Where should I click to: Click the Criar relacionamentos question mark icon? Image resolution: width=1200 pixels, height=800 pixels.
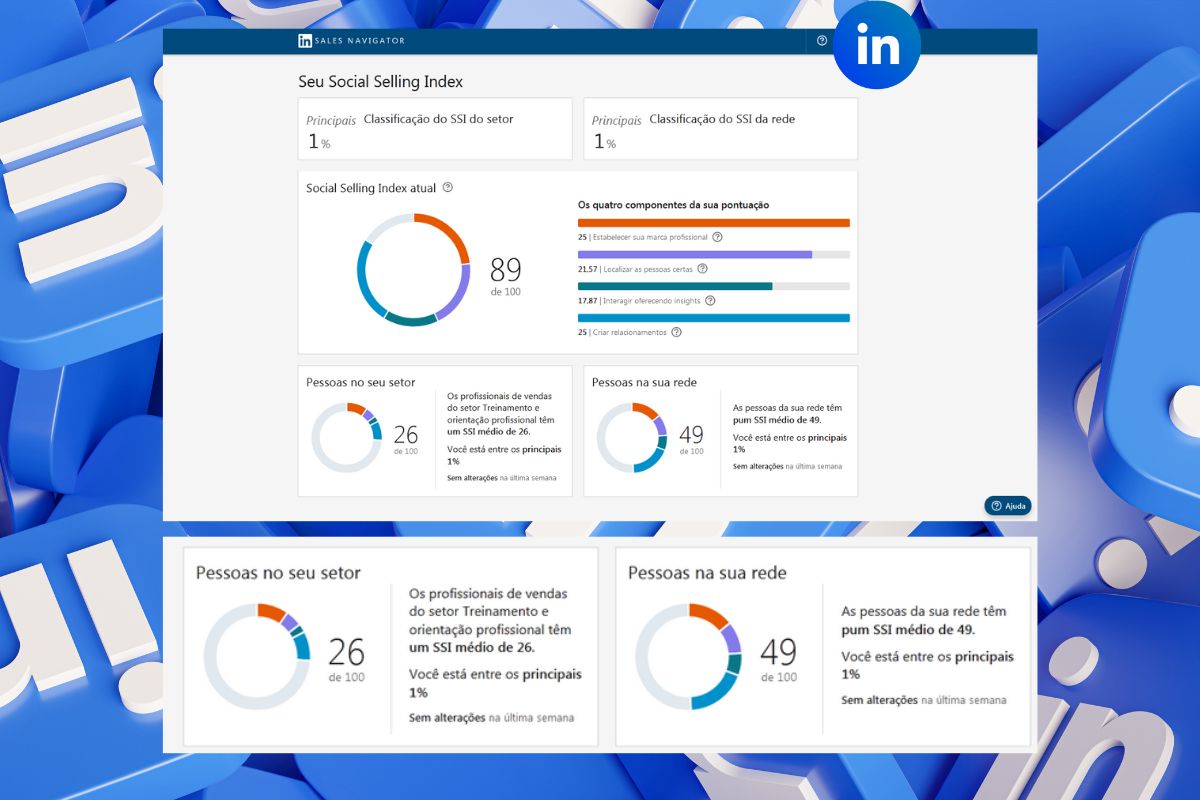677,332
